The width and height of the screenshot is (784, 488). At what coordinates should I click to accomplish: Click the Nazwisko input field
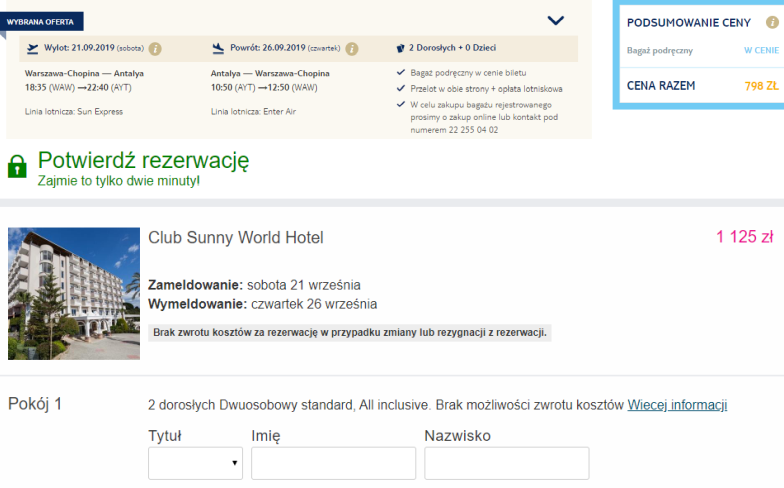coord(507,464)
